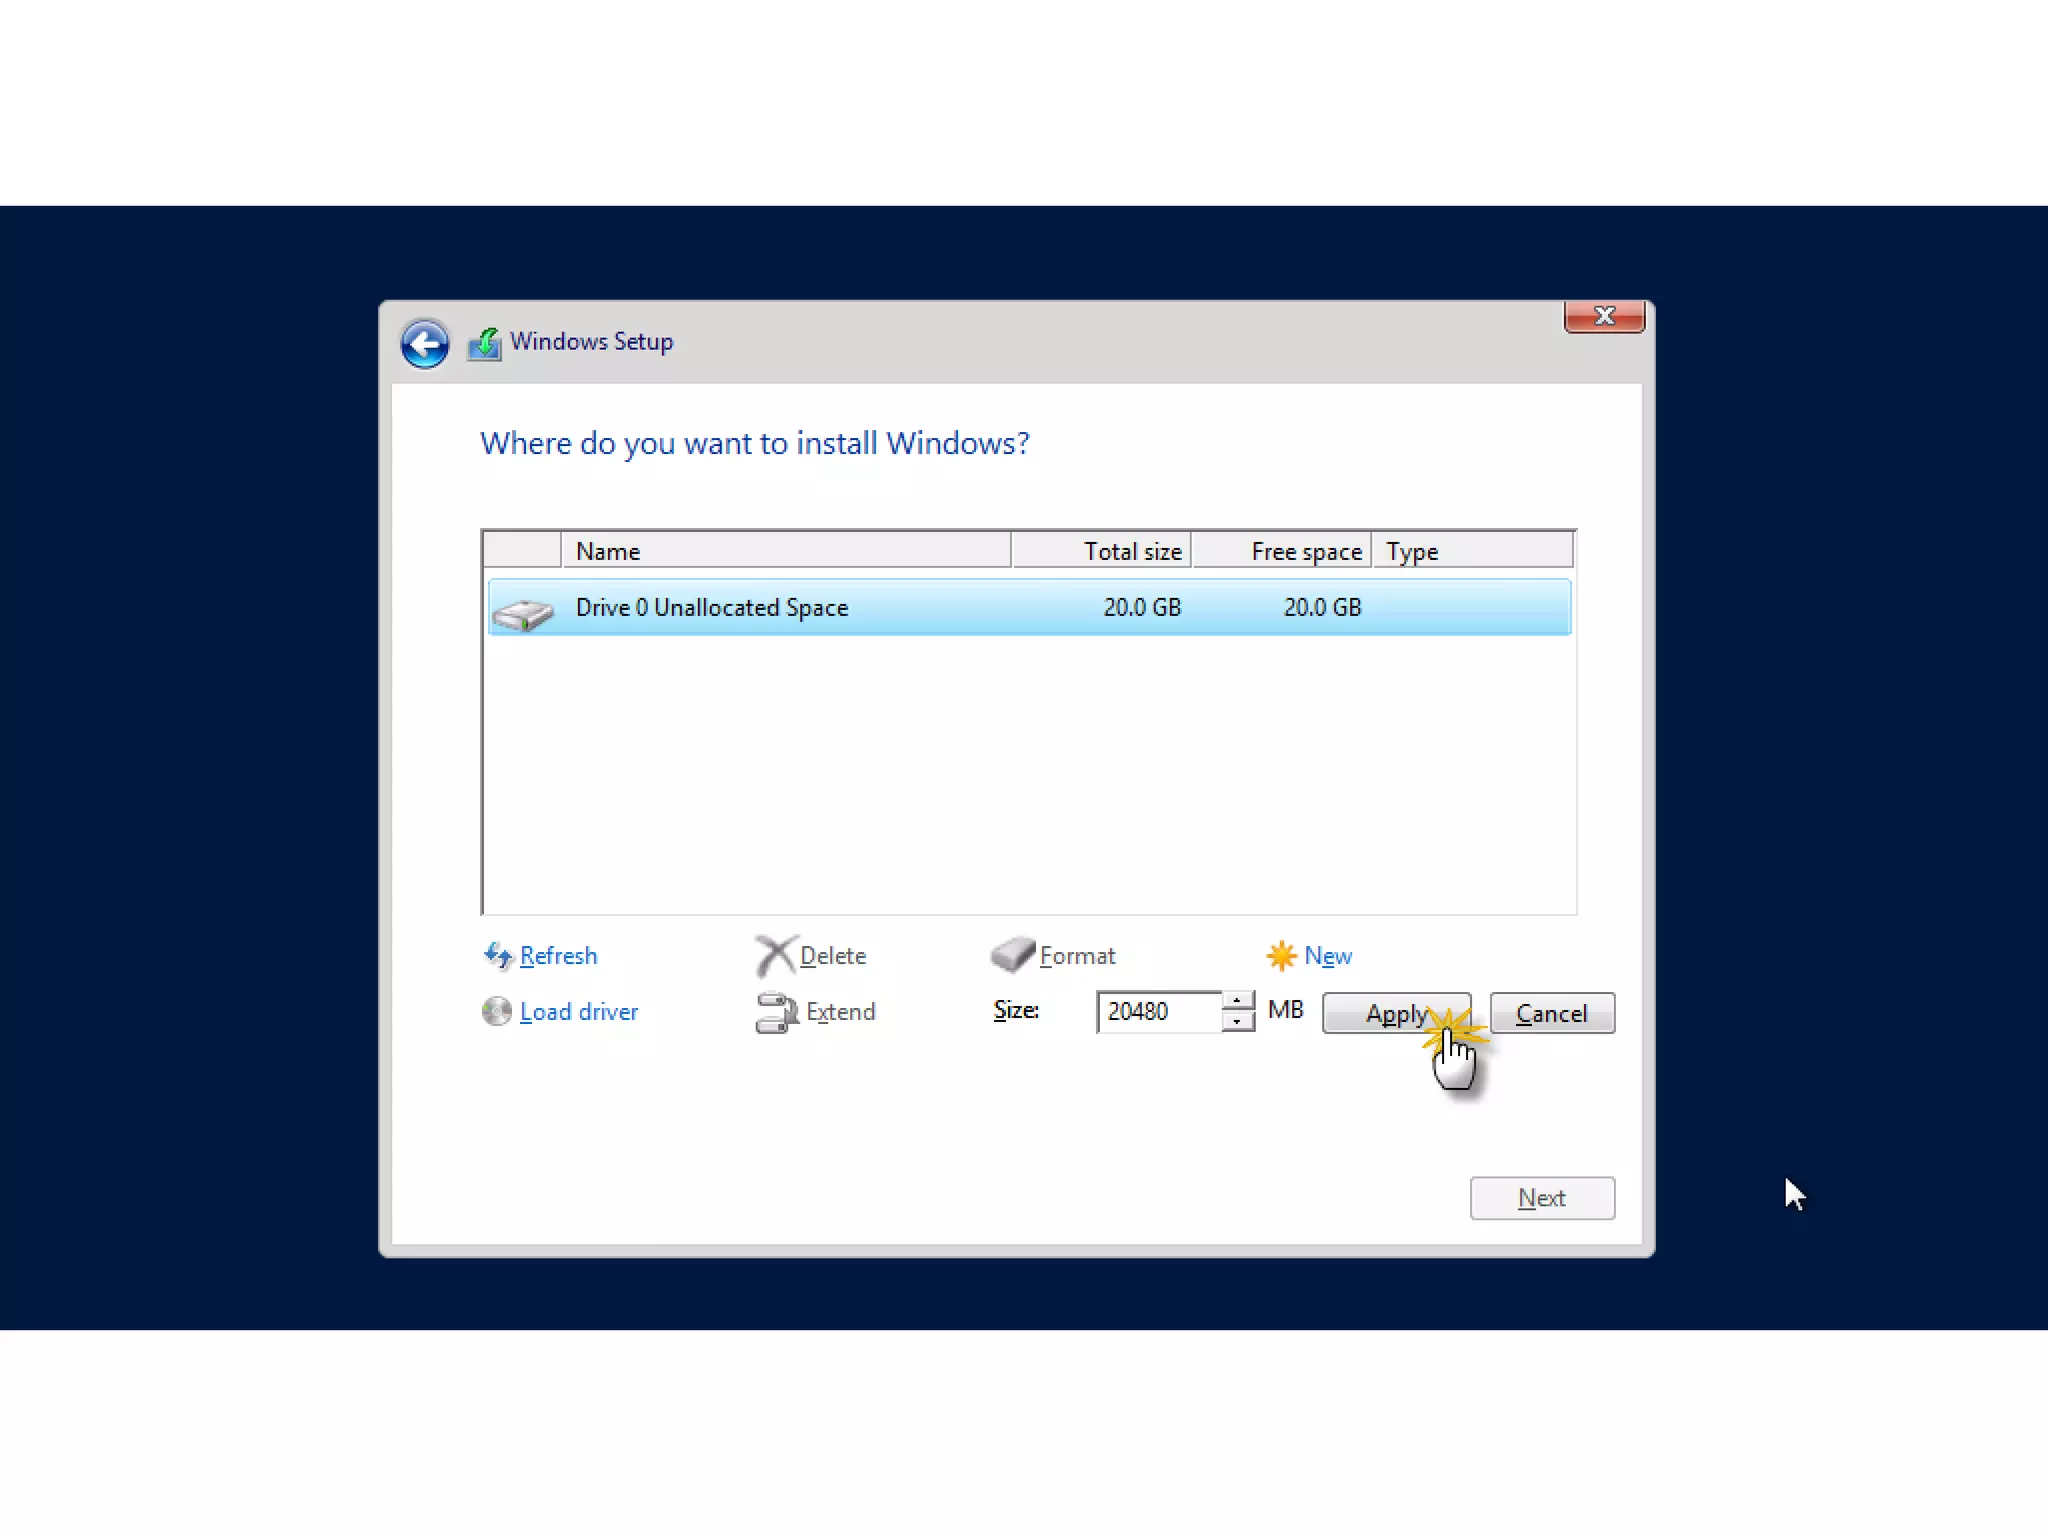
Task: Click the 20.0 GB free space cell
Action: (1322, 607)
